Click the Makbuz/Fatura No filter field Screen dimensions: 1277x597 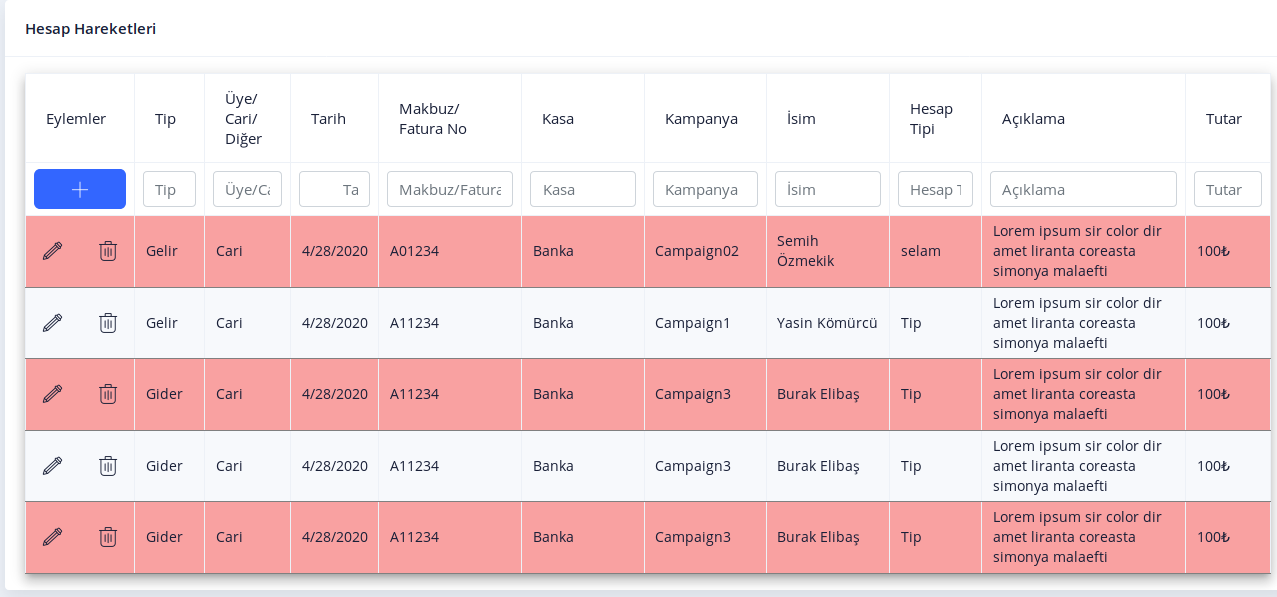click(x=450, y=189)
